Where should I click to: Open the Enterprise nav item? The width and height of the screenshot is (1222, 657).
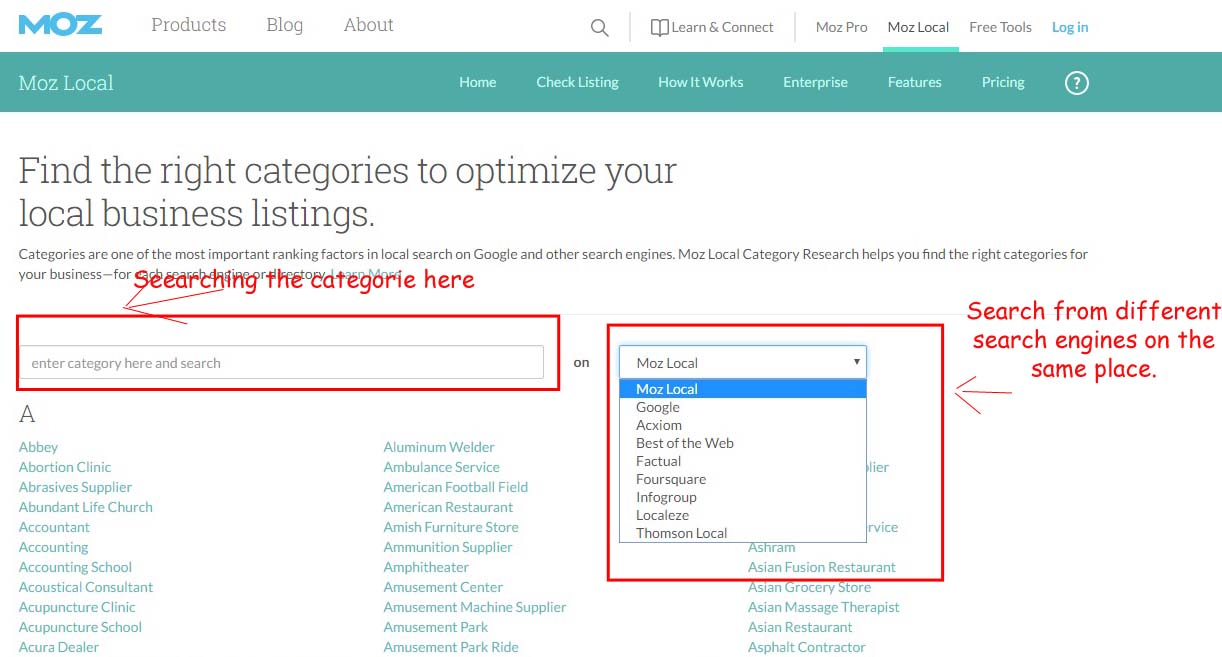tap(815, 82)
